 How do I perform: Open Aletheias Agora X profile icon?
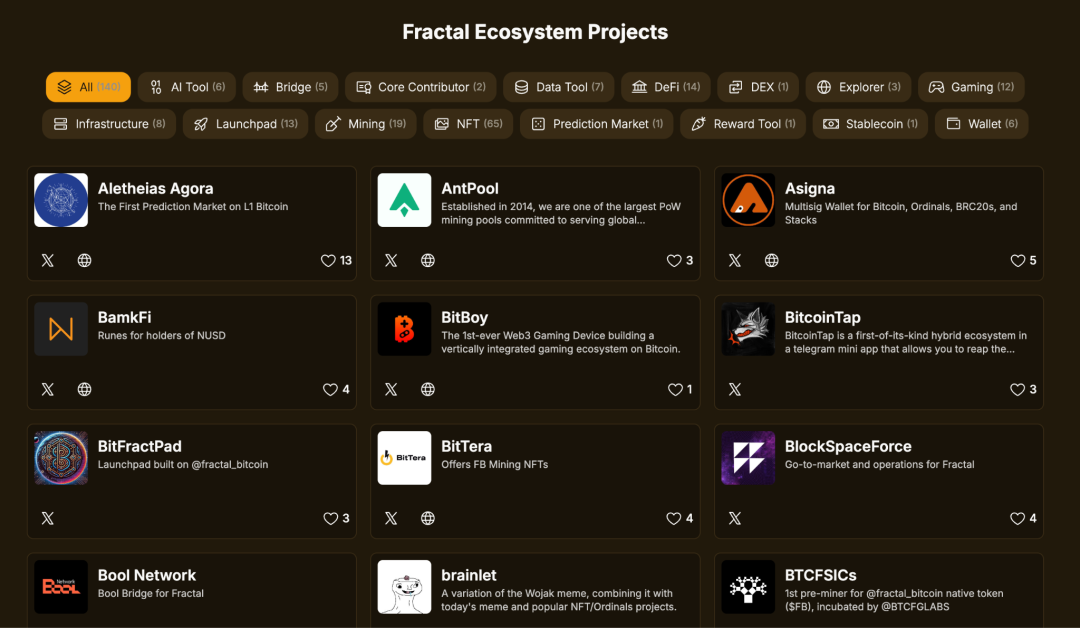(48, 260)
